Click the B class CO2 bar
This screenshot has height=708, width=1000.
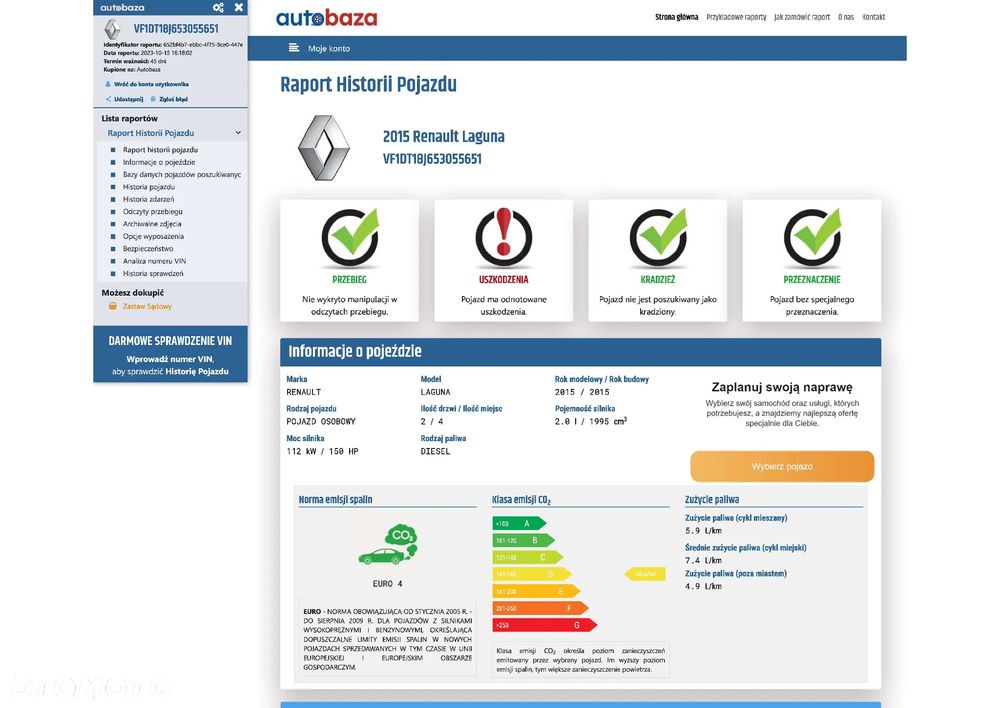[524, 540]
